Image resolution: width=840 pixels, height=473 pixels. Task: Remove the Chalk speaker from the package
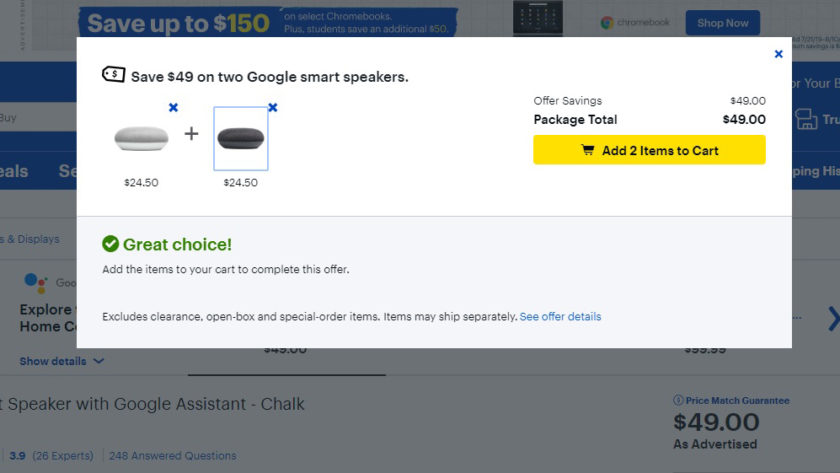click(x=173, y=108)
